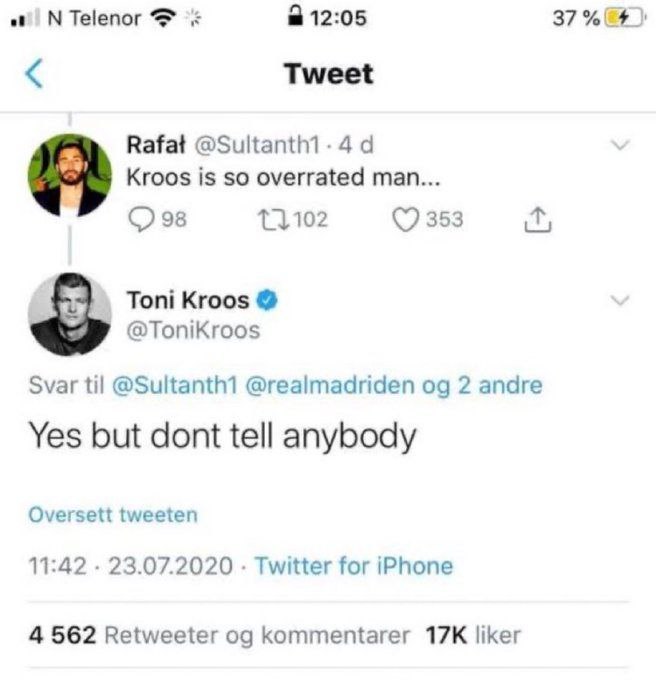Share Rafał's tweet via share icon

click(537, 218)
